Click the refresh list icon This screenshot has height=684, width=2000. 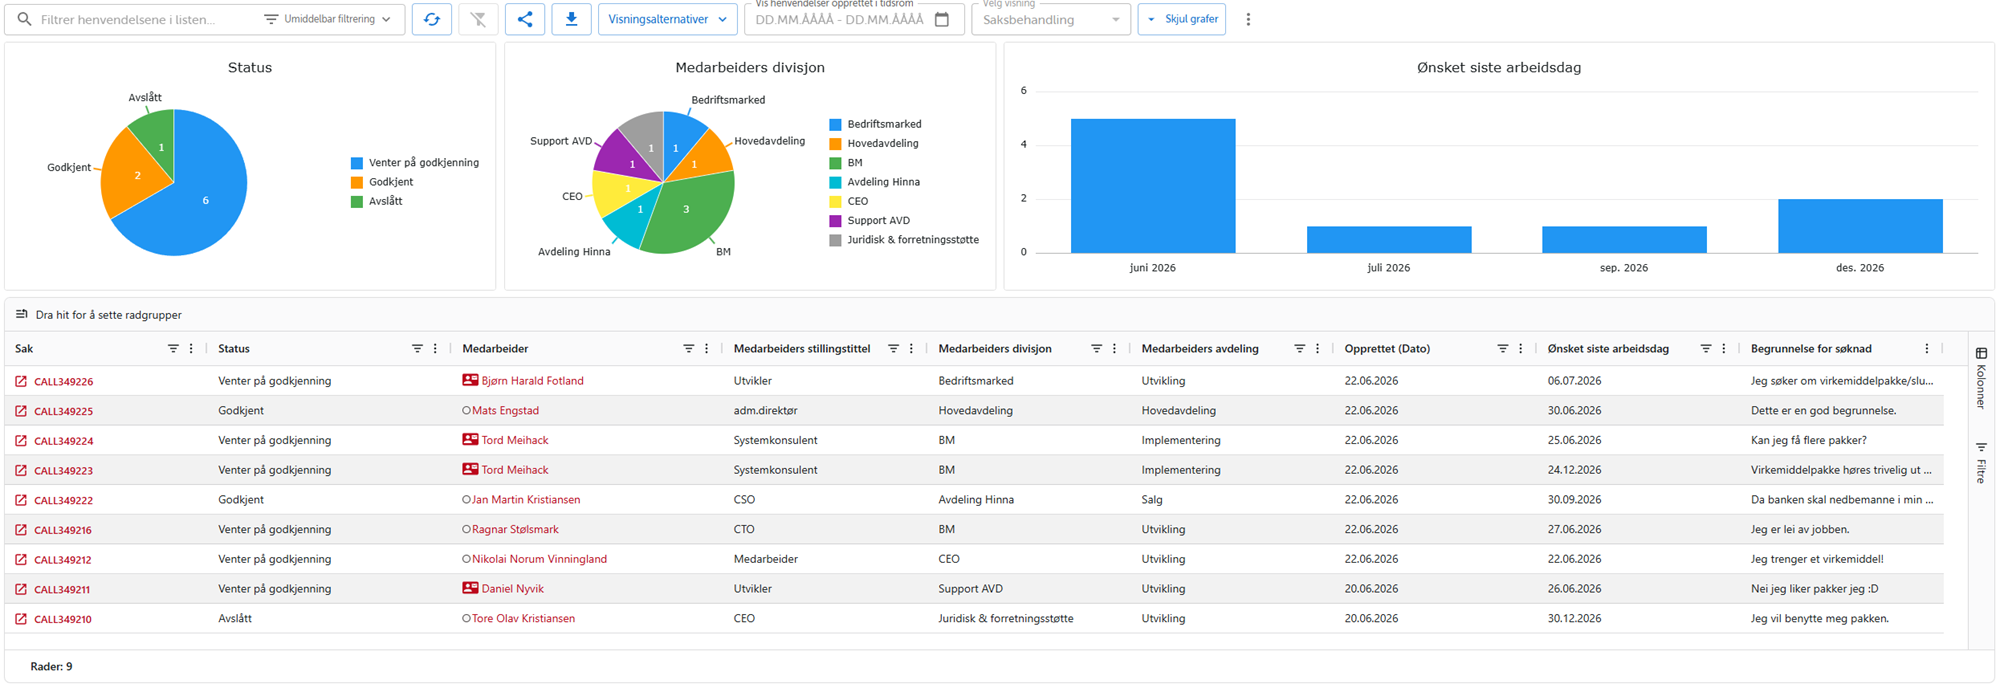click(432, 19)
